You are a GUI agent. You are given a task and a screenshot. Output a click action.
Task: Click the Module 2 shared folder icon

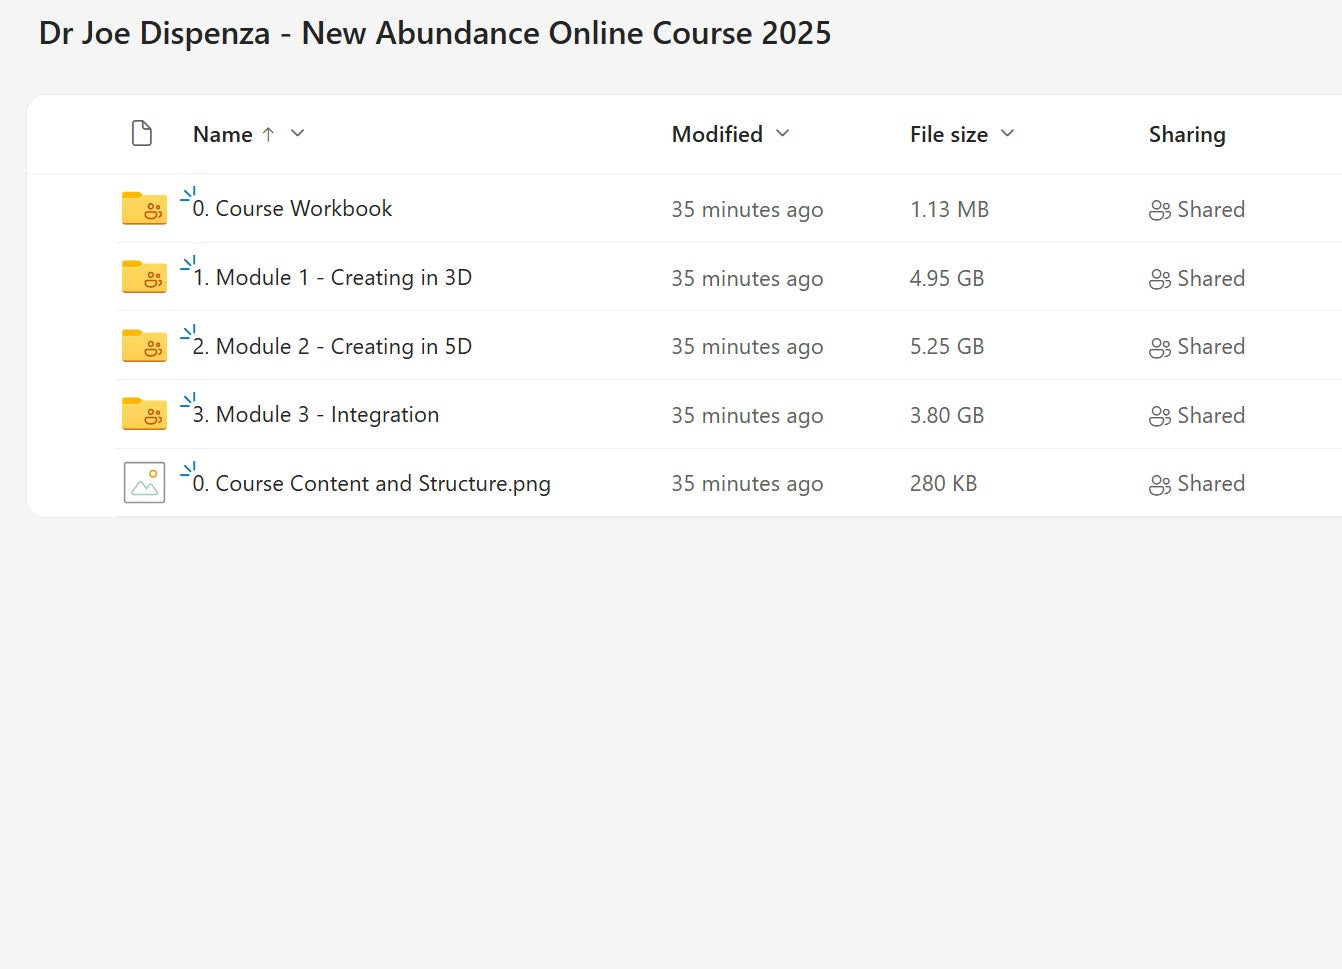[x=144, y=346]
